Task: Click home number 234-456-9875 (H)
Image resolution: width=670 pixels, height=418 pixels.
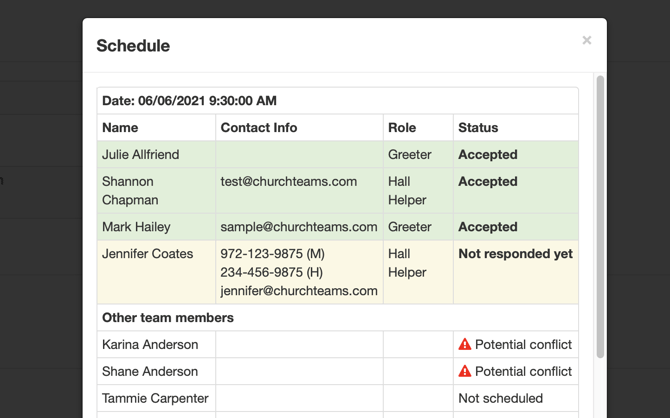Action: click(x=272, y=272)
